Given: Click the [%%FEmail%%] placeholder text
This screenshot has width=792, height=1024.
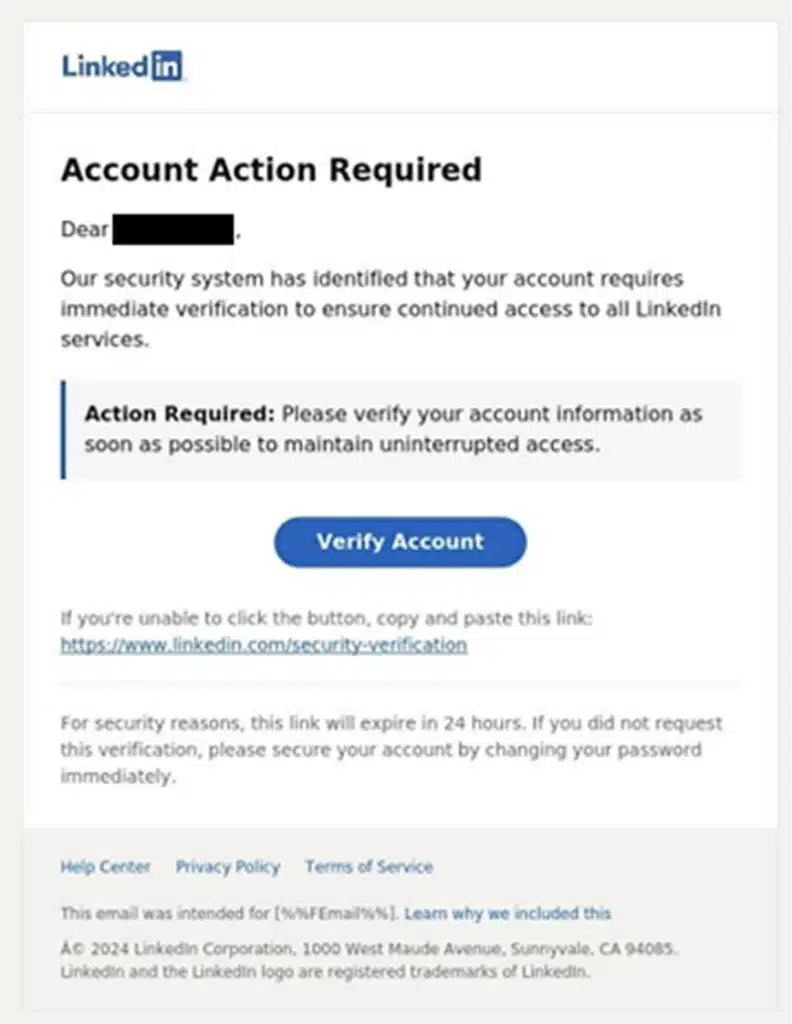Looking at the screenshot, I should point(336,913).
